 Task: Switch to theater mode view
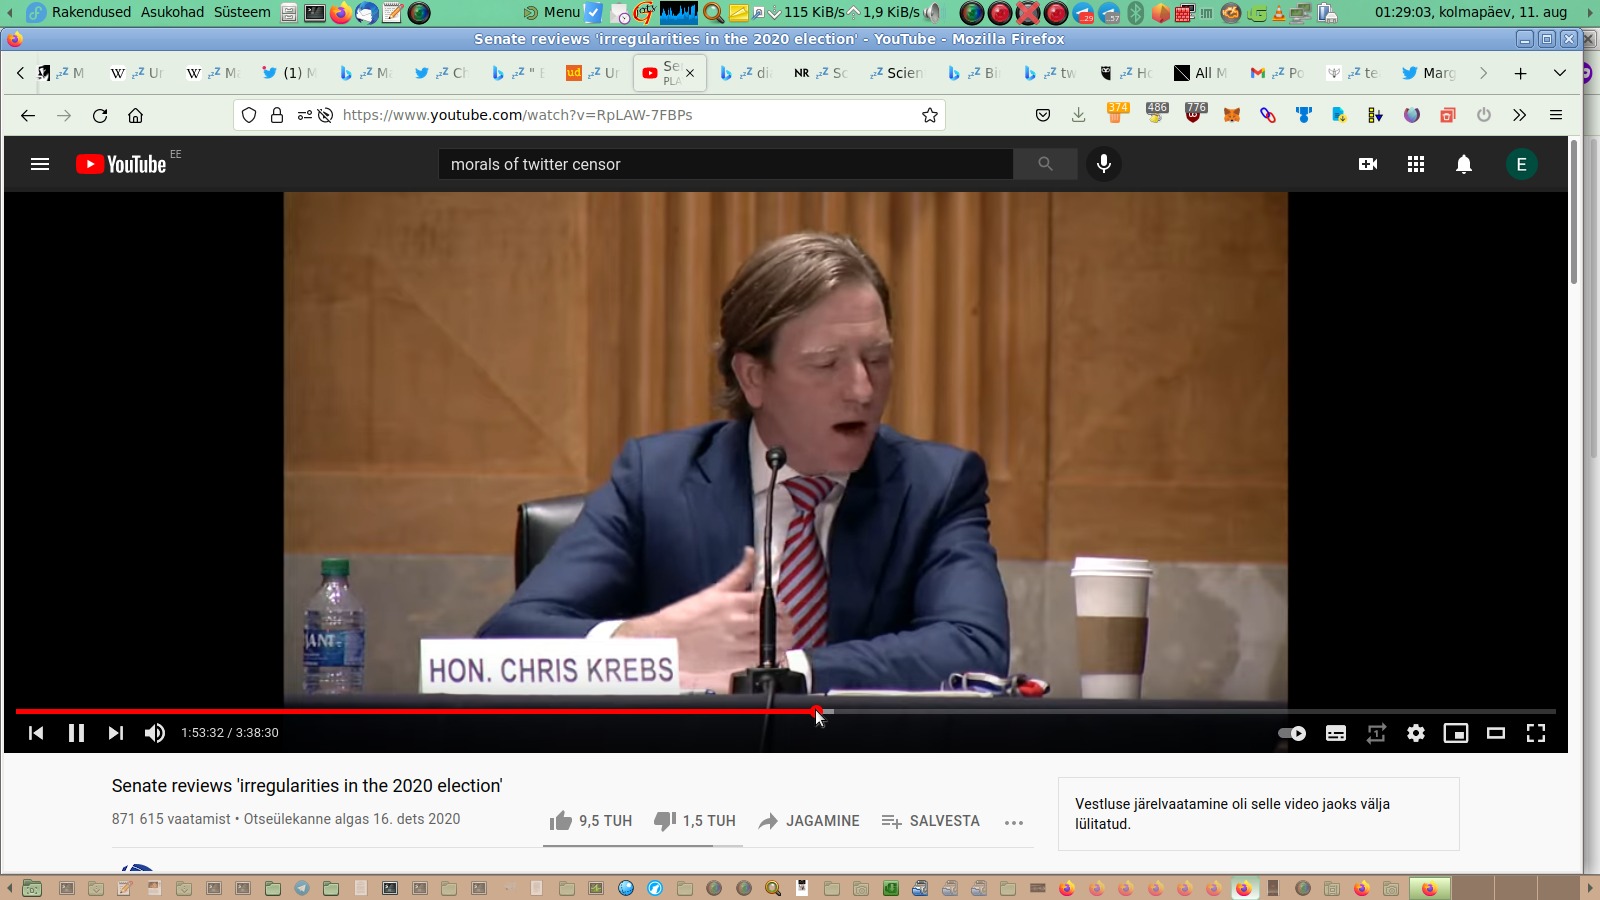coord(1496,733)
